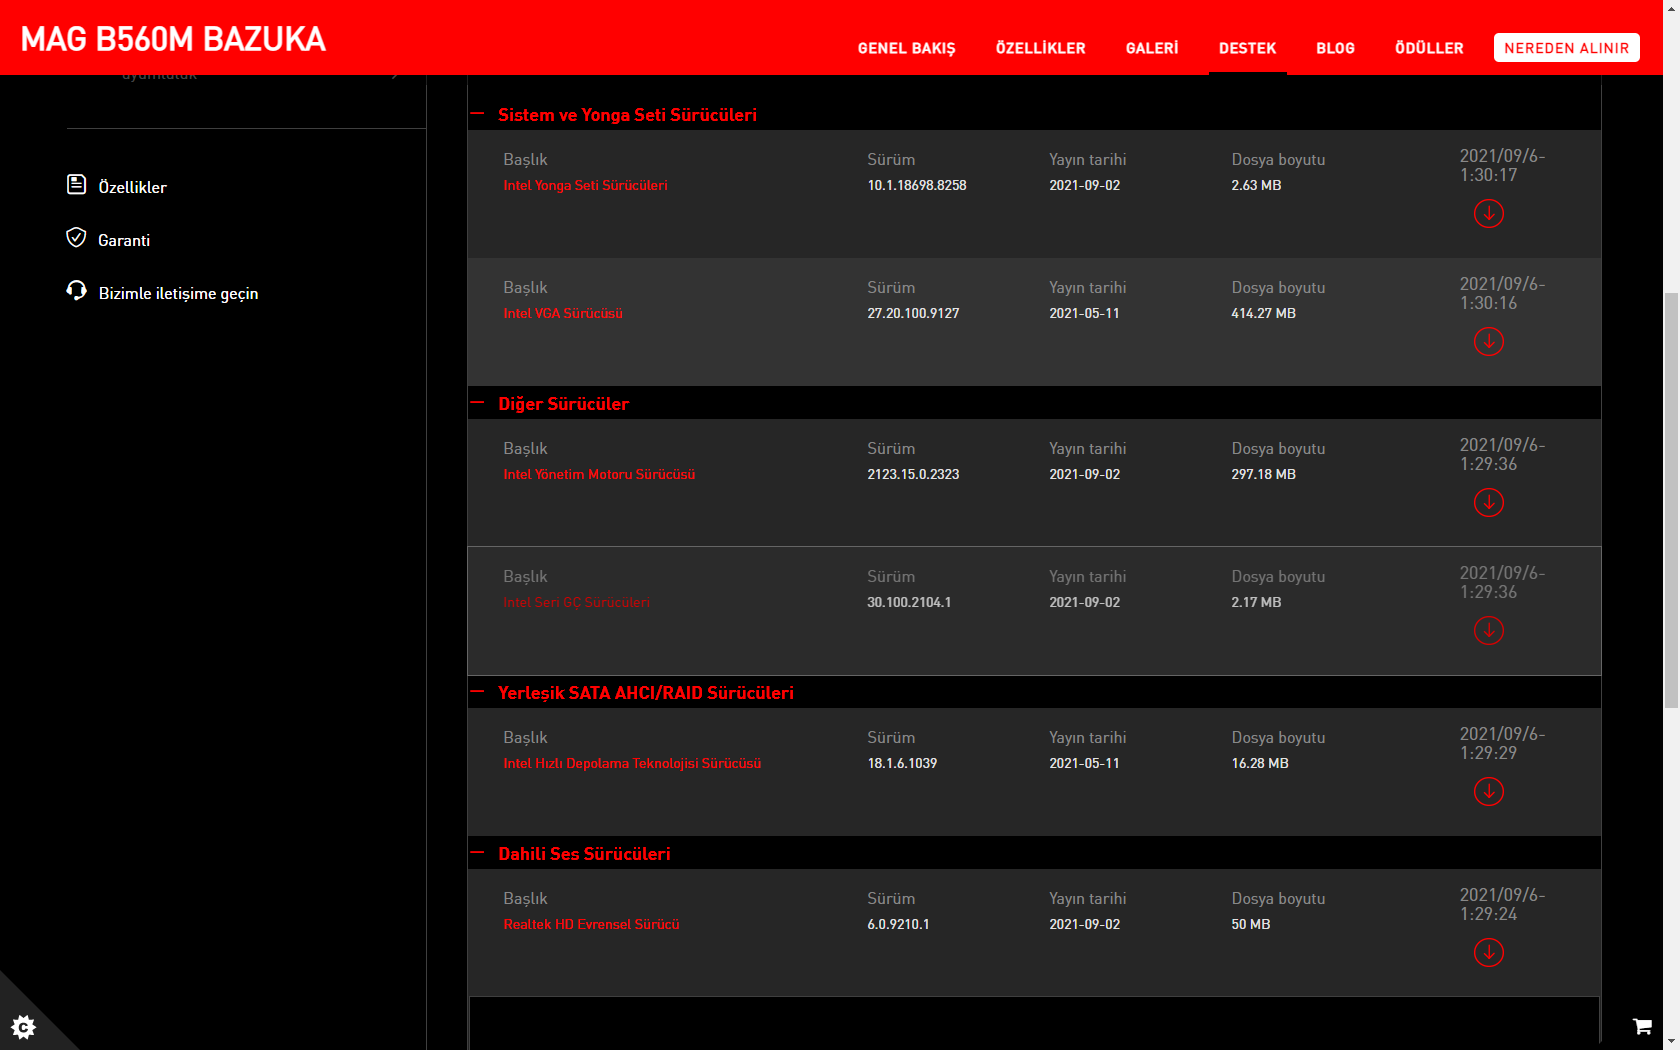Click file size 414.27 MB
This screenshot has height=1050, width=1680.
1263,313
